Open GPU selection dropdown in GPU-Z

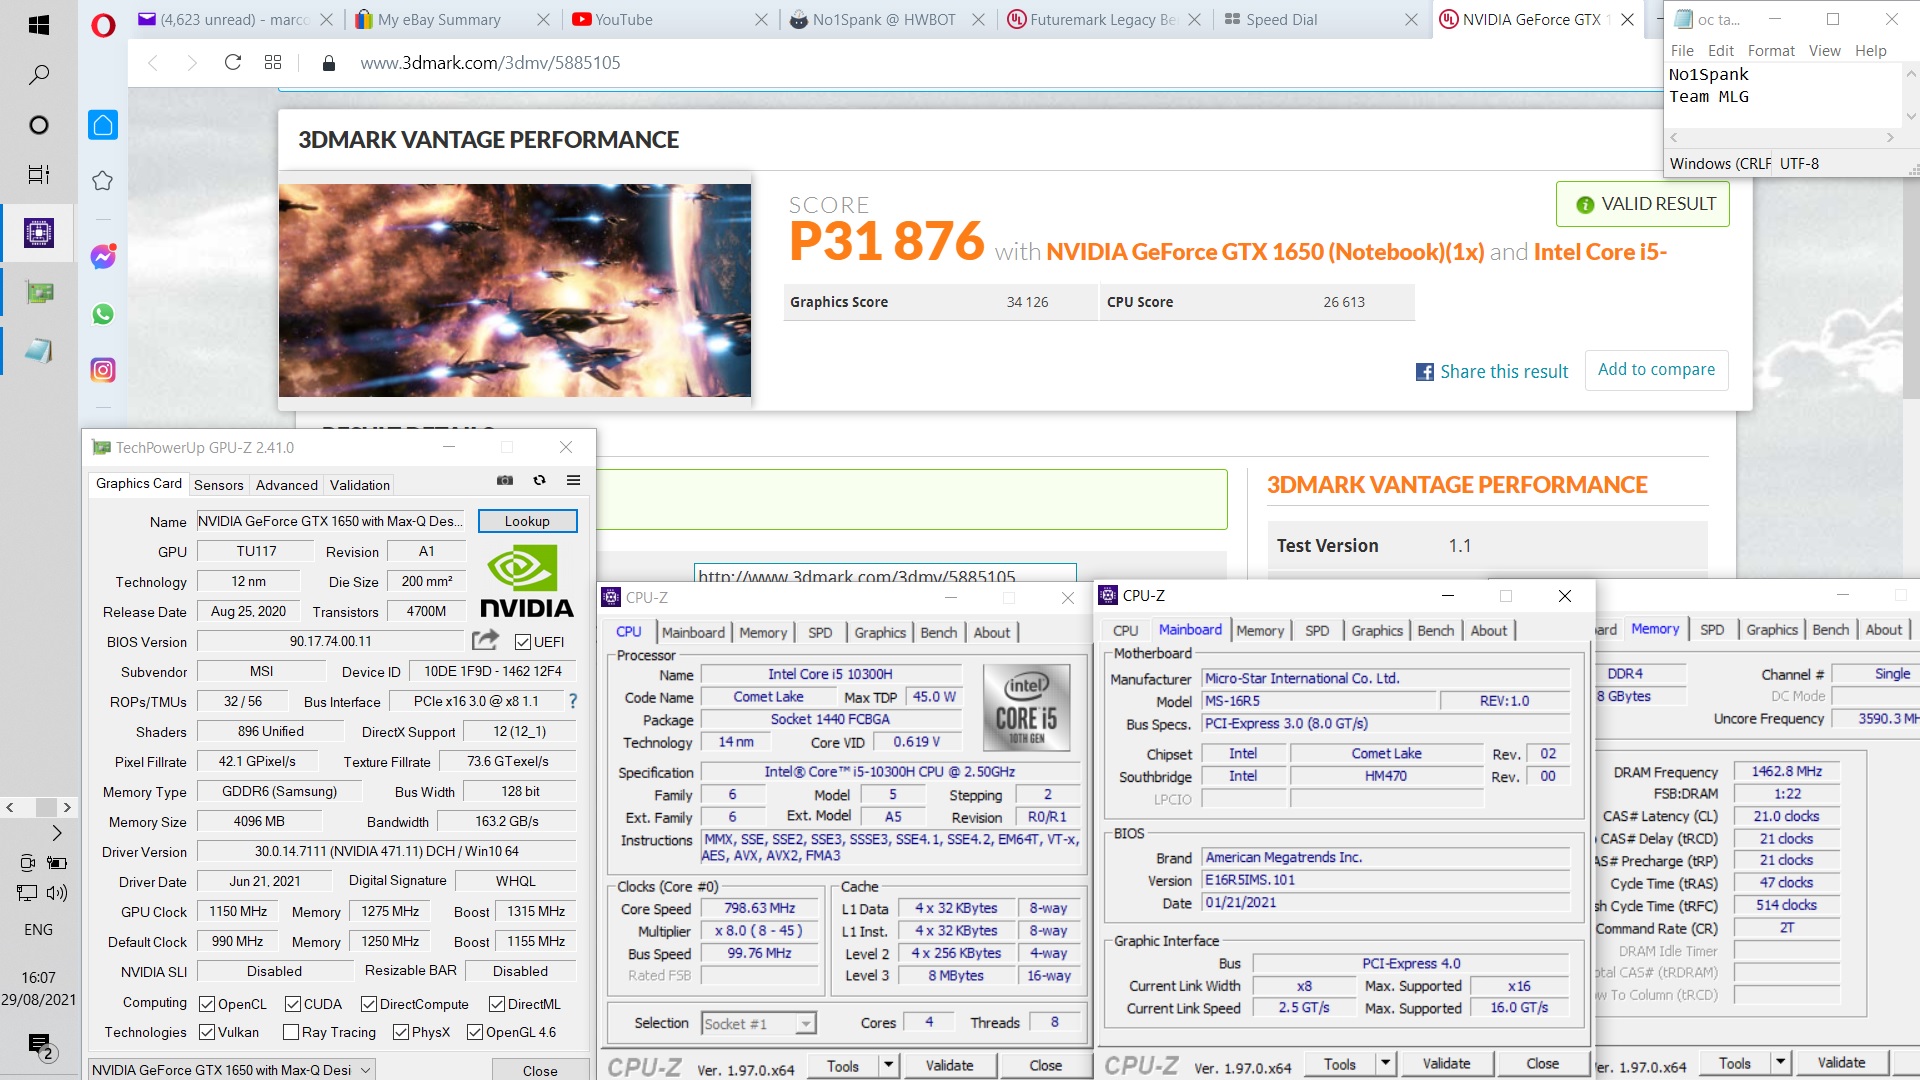click(x=232, y=1069)
